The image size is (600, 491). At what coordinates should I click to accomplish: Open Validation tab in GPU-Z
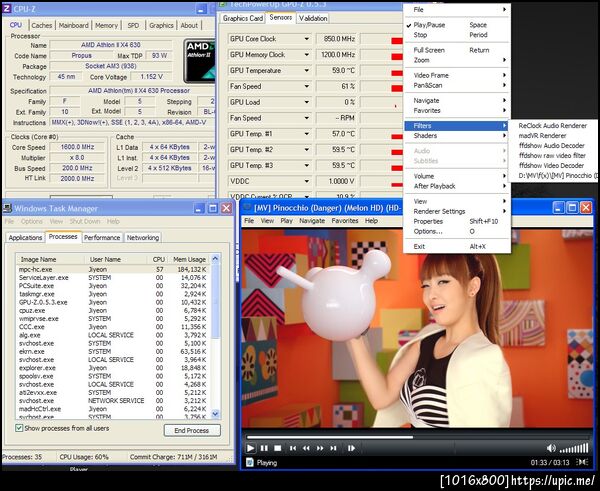pyautogui.click(x=313, y=18)
